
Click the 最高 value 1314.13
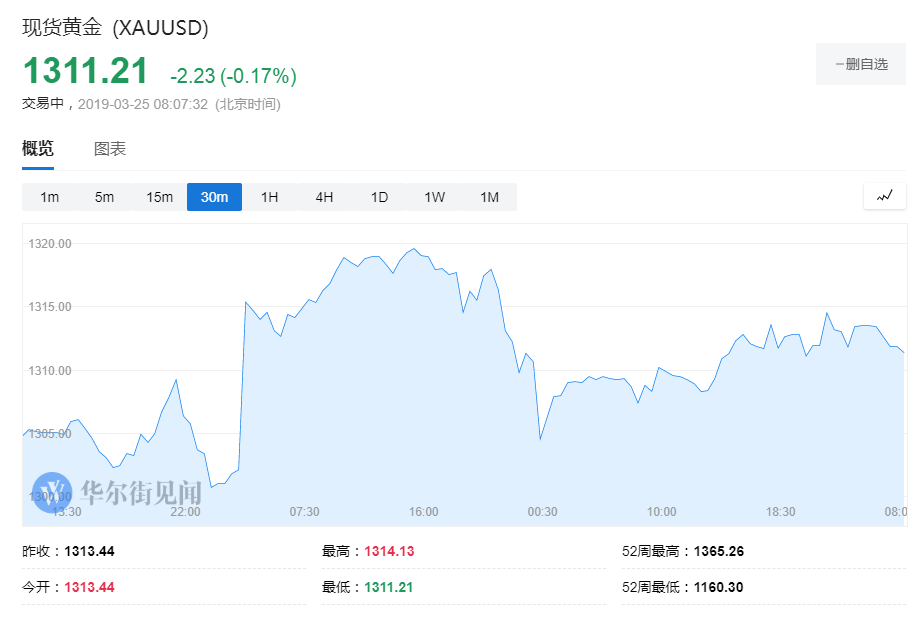tap(389, 551)
